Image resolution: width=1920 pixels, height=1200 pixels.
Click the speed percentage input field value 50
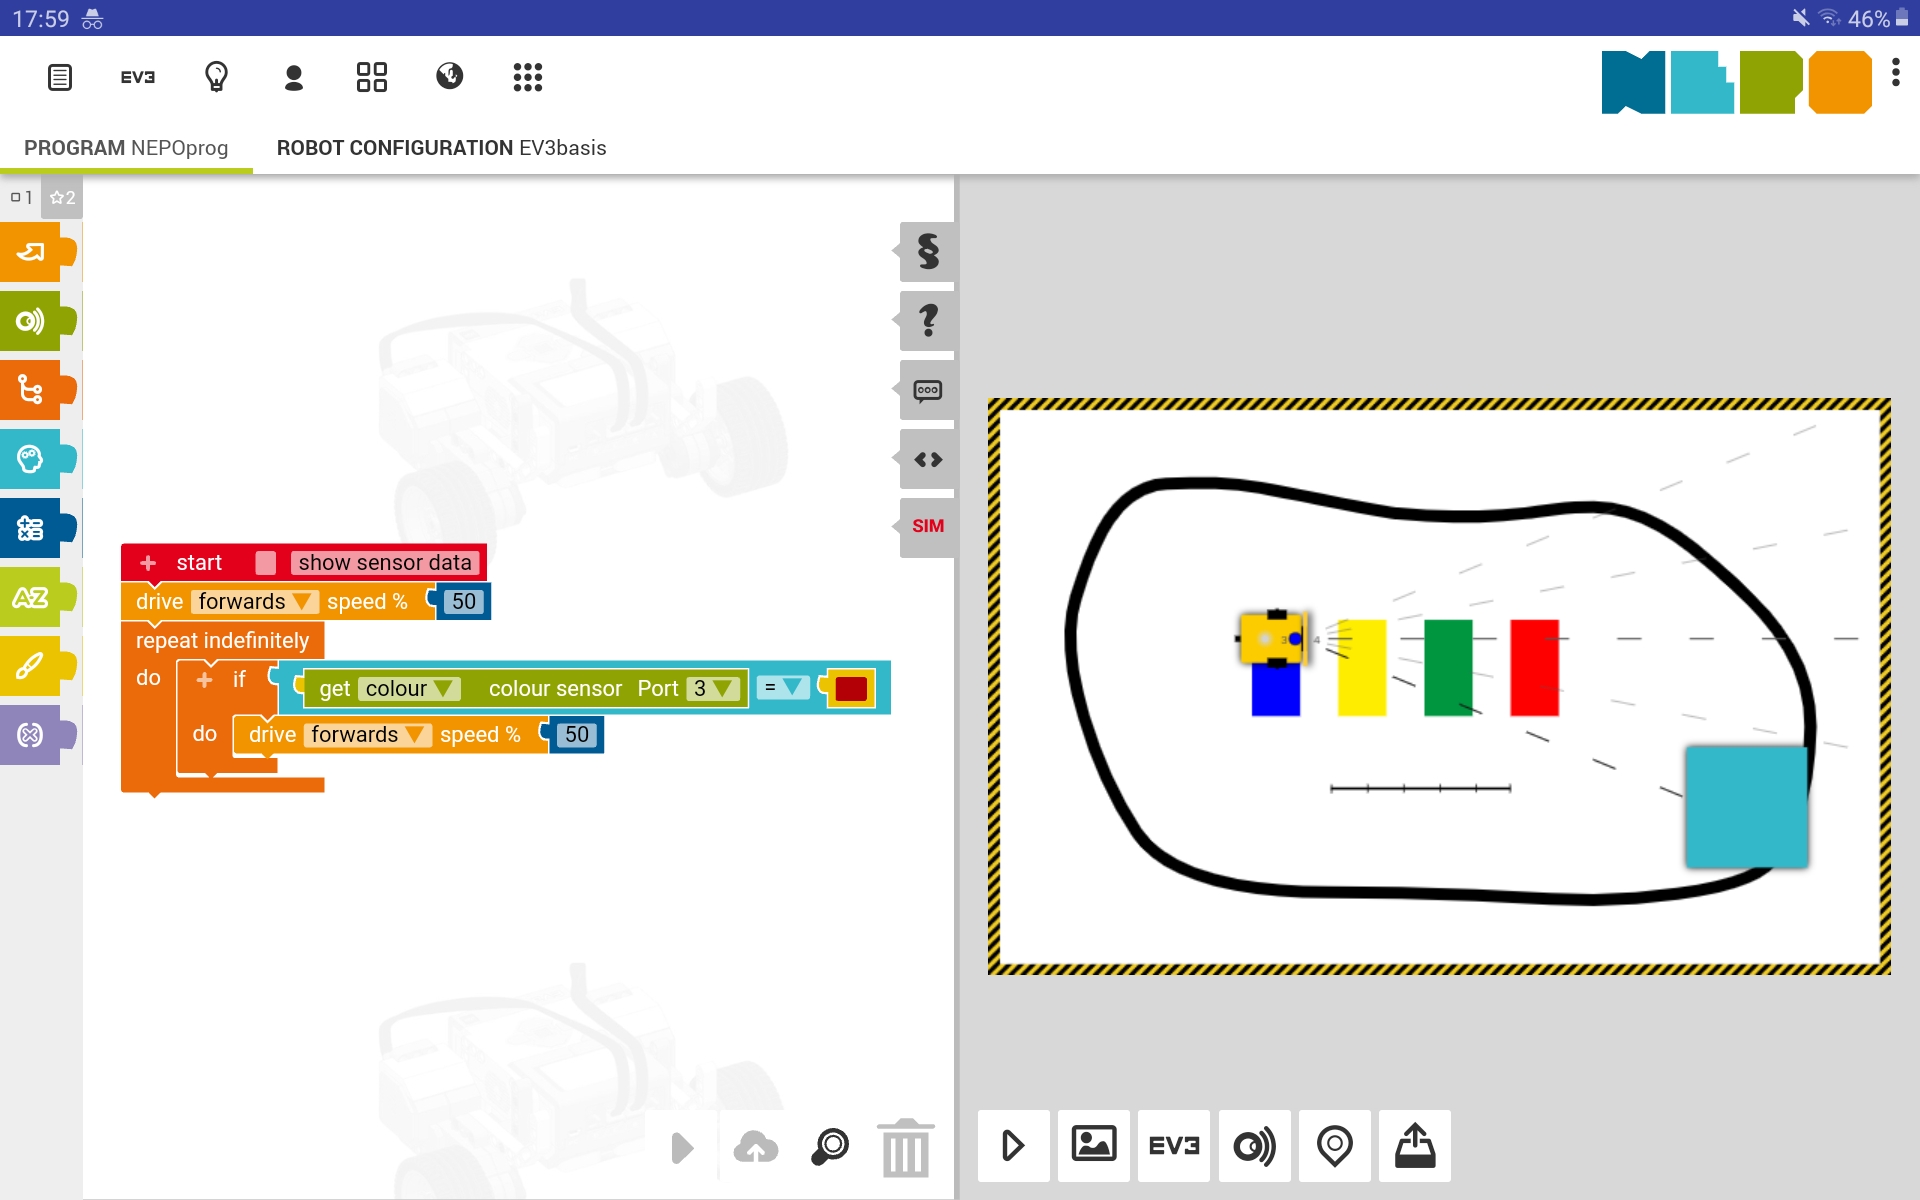tap(464, 601)
